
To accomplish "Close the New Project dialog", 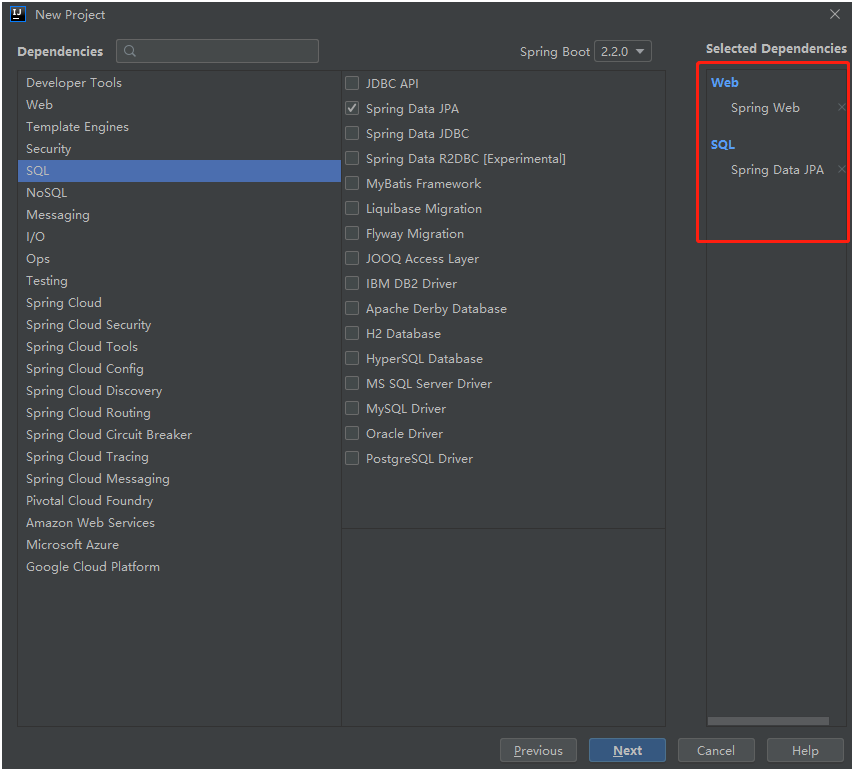I will [835, 14].
